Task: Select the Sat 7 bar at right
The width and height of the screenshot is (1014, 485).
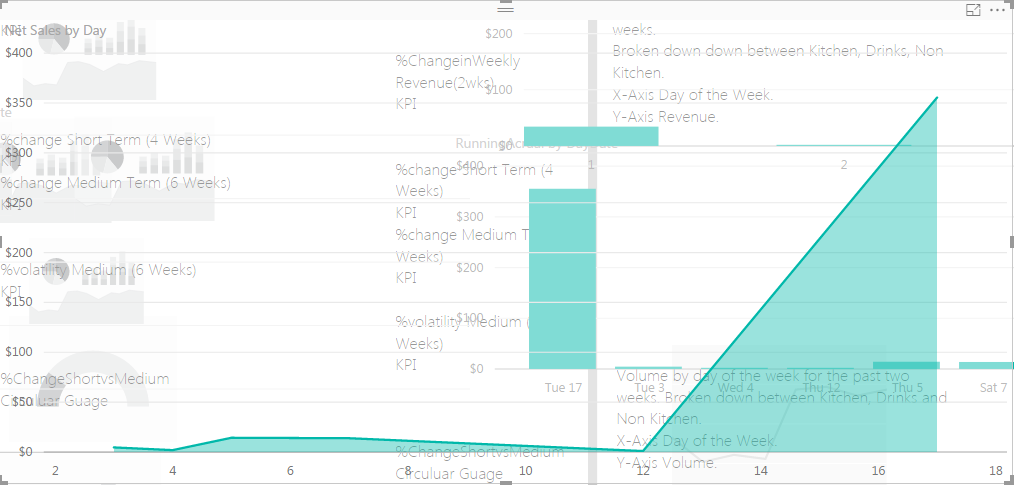Action: pos(986,365)
